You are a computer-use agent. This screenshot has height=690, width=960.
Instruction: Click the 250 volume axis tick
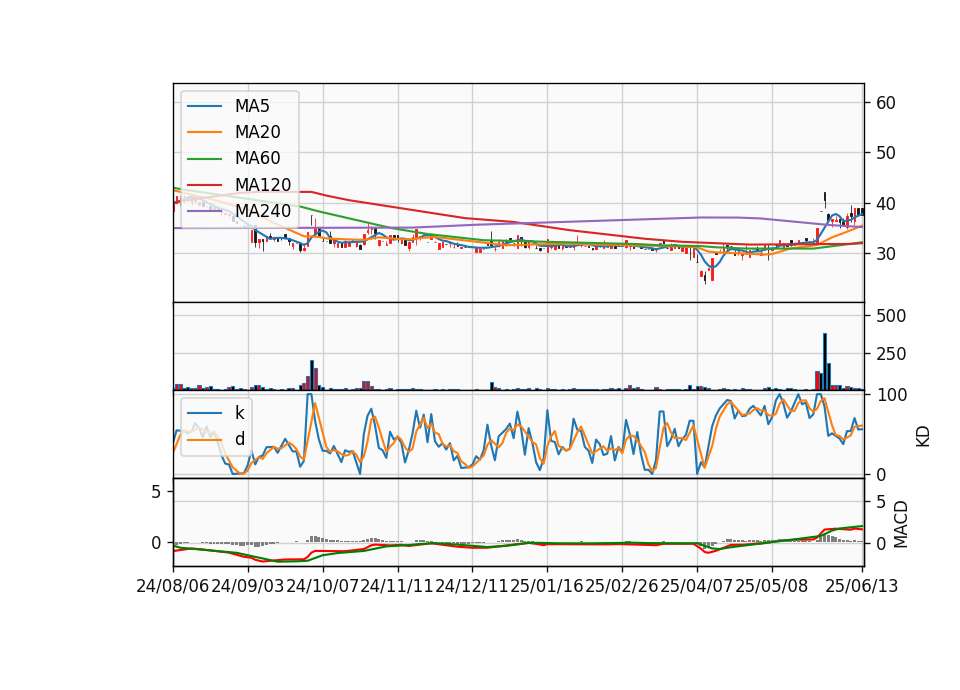pos(891,354)
